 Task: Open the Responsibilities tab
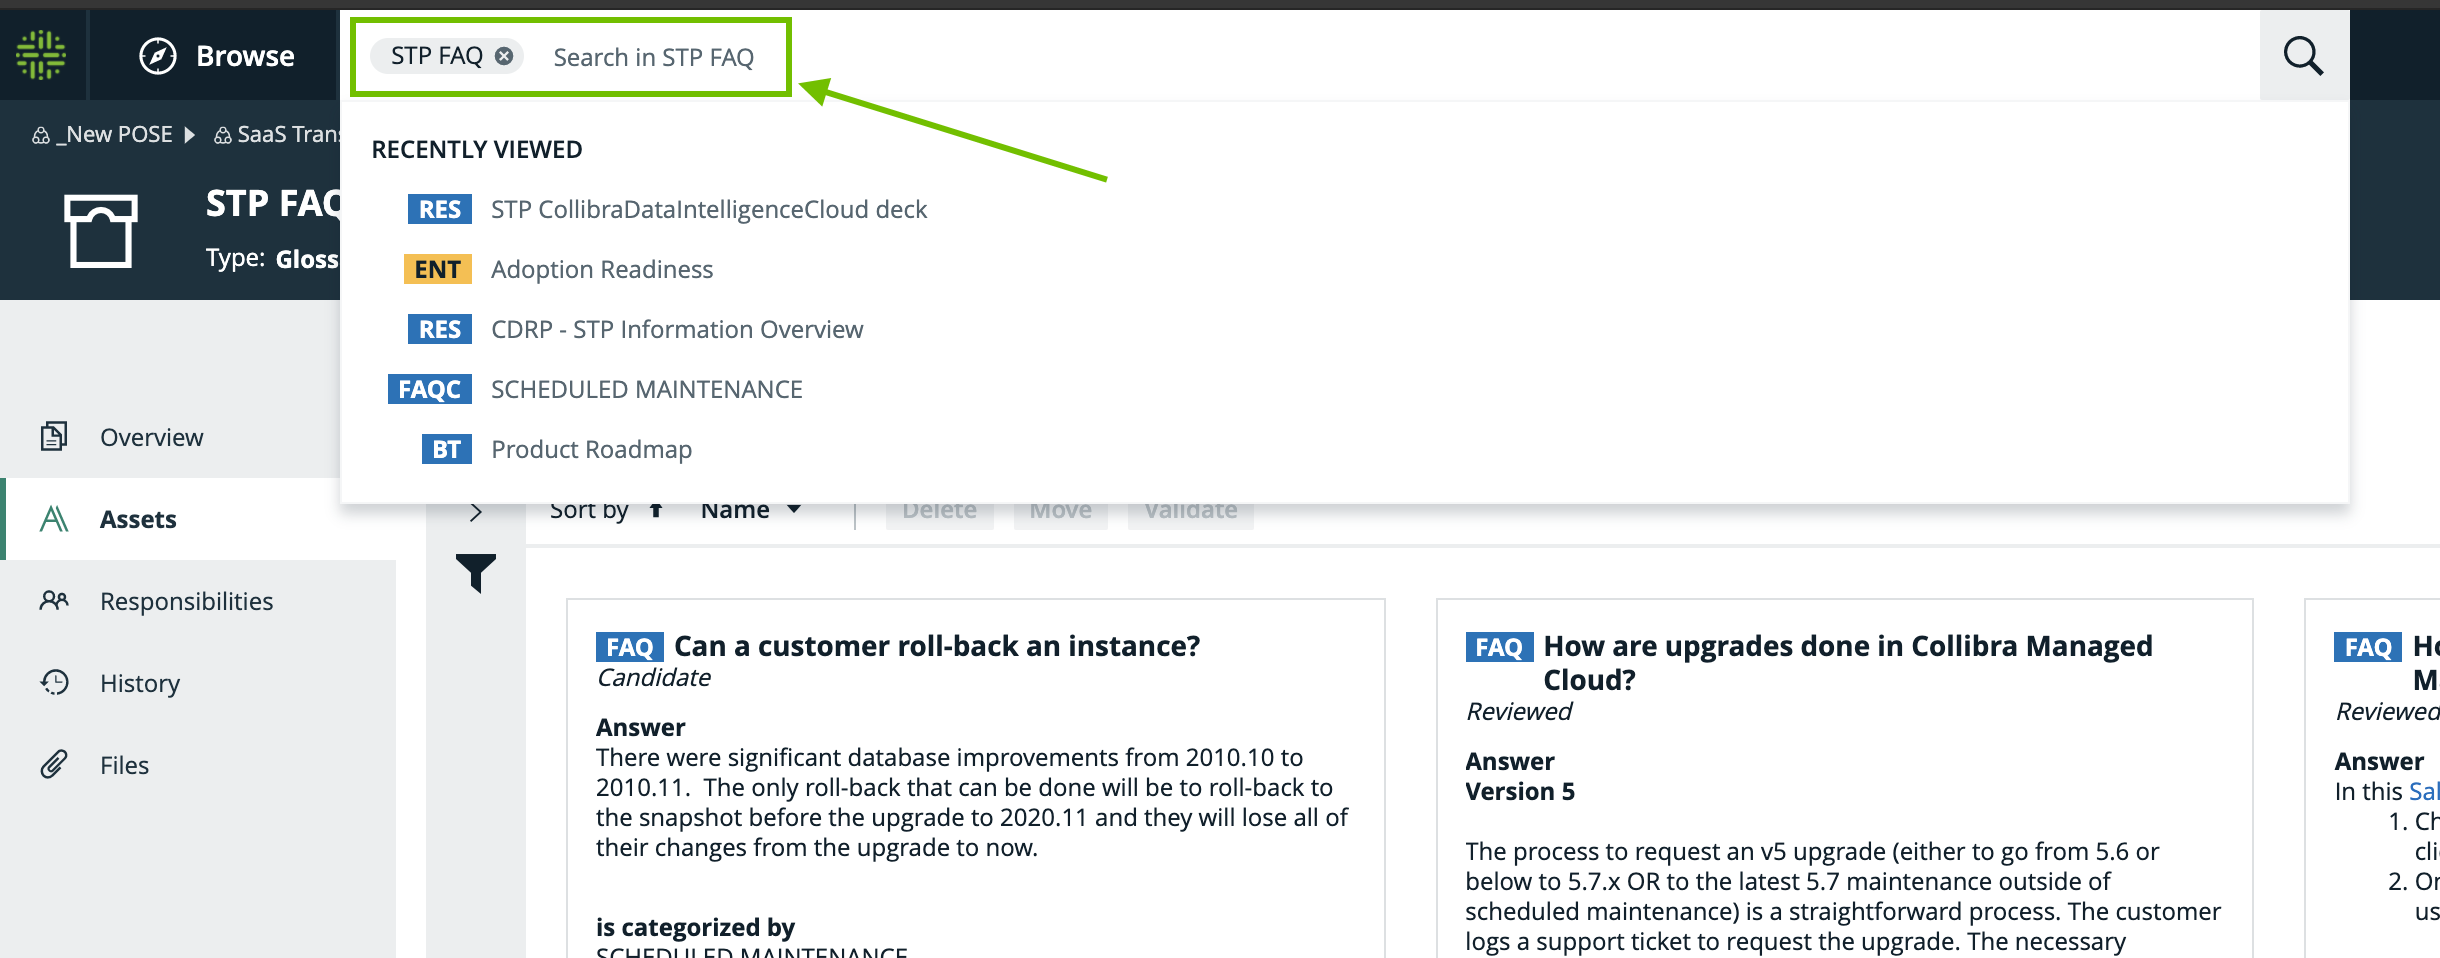186,601
